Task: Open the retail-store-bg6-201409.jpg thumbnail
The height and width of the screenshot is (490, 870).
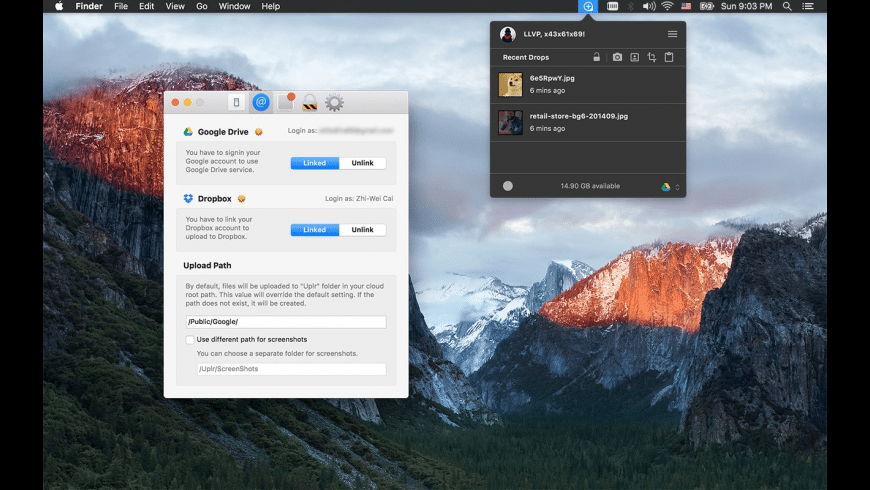Action: pyautogui.click(x=510, y=122)
